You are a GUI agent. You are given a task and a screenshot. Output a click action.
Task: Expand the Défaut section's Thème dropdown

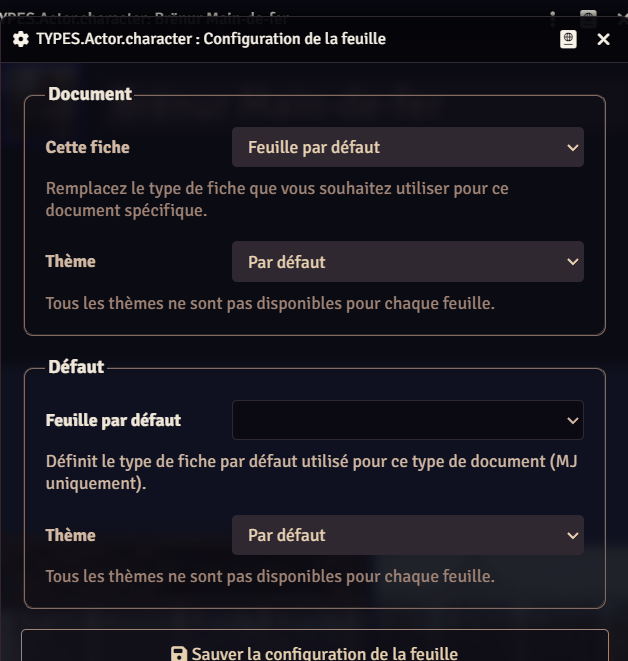tap(408, 535)
